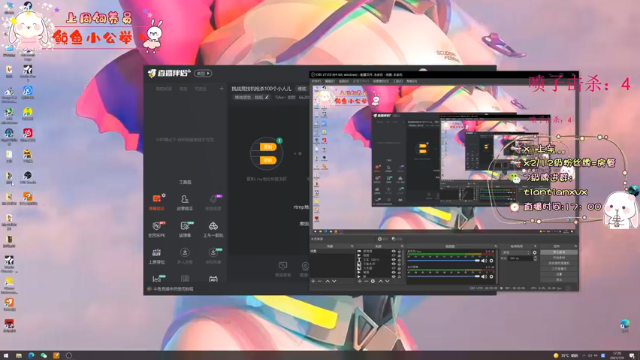Image resolution: width=640 pixels, height=360 pixels.
Task: Select second scene tab in 直播伴侣
Action: [x=183, y=89]
